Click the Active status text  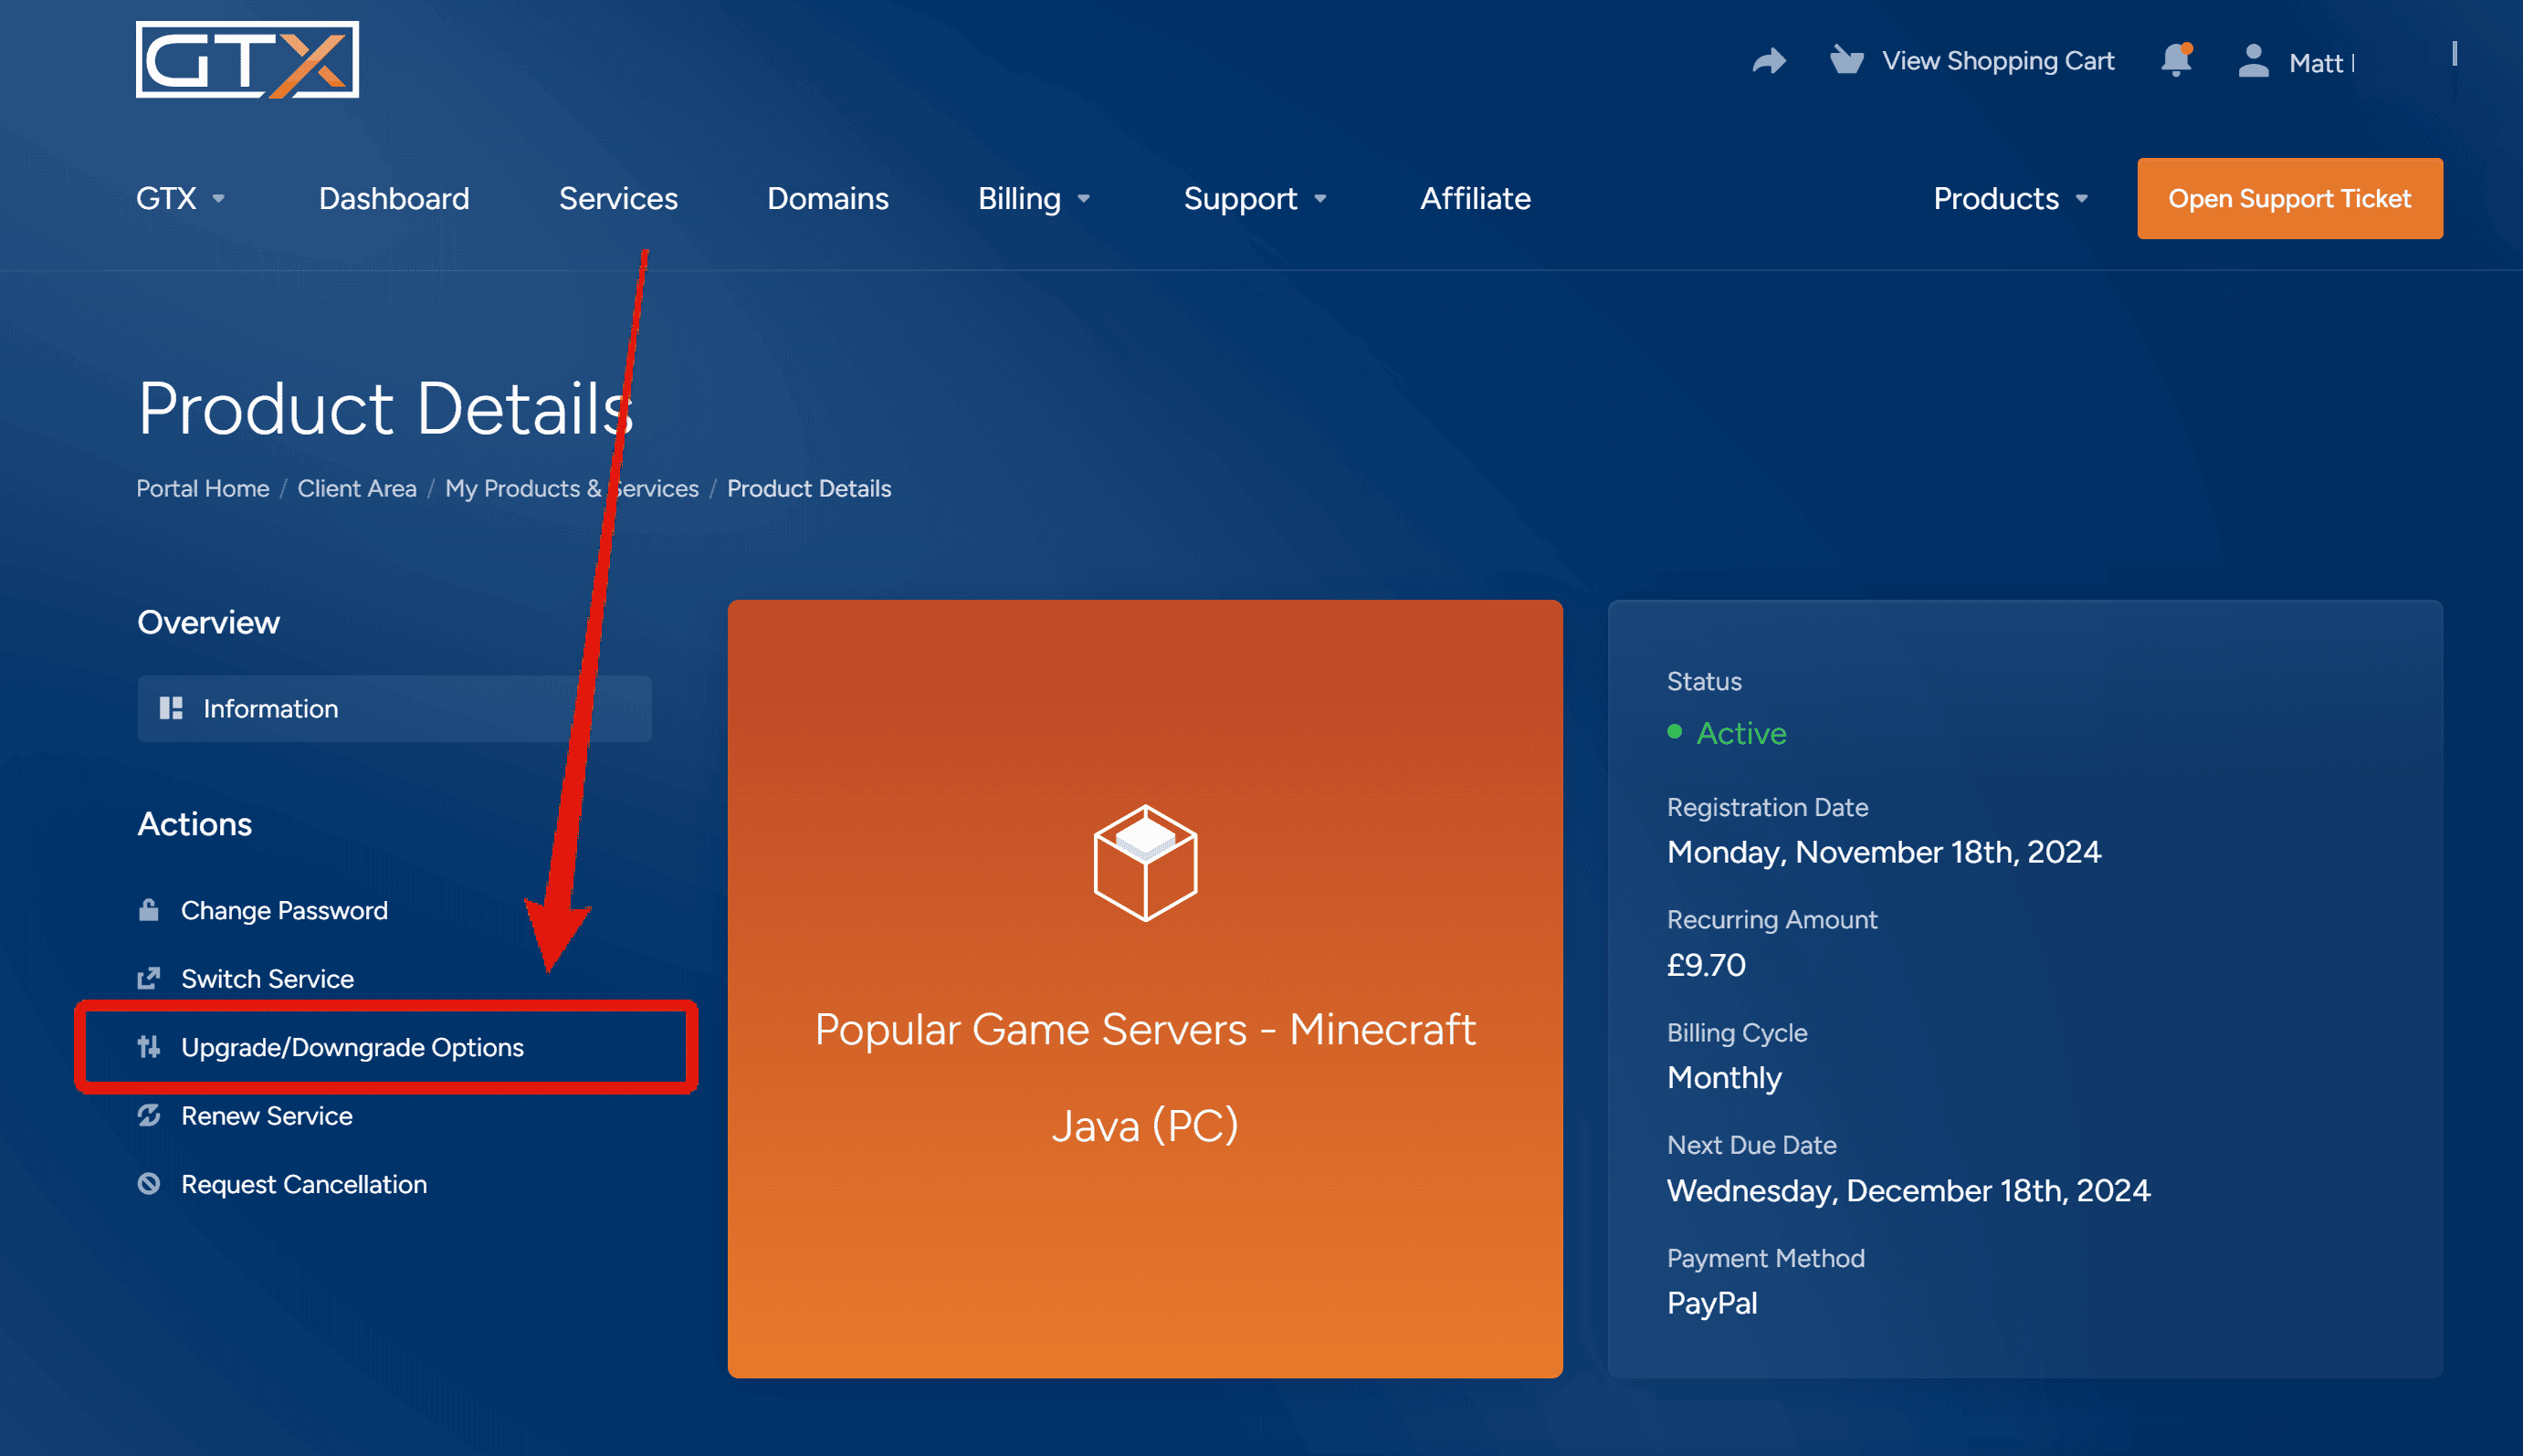point(1741,733)
